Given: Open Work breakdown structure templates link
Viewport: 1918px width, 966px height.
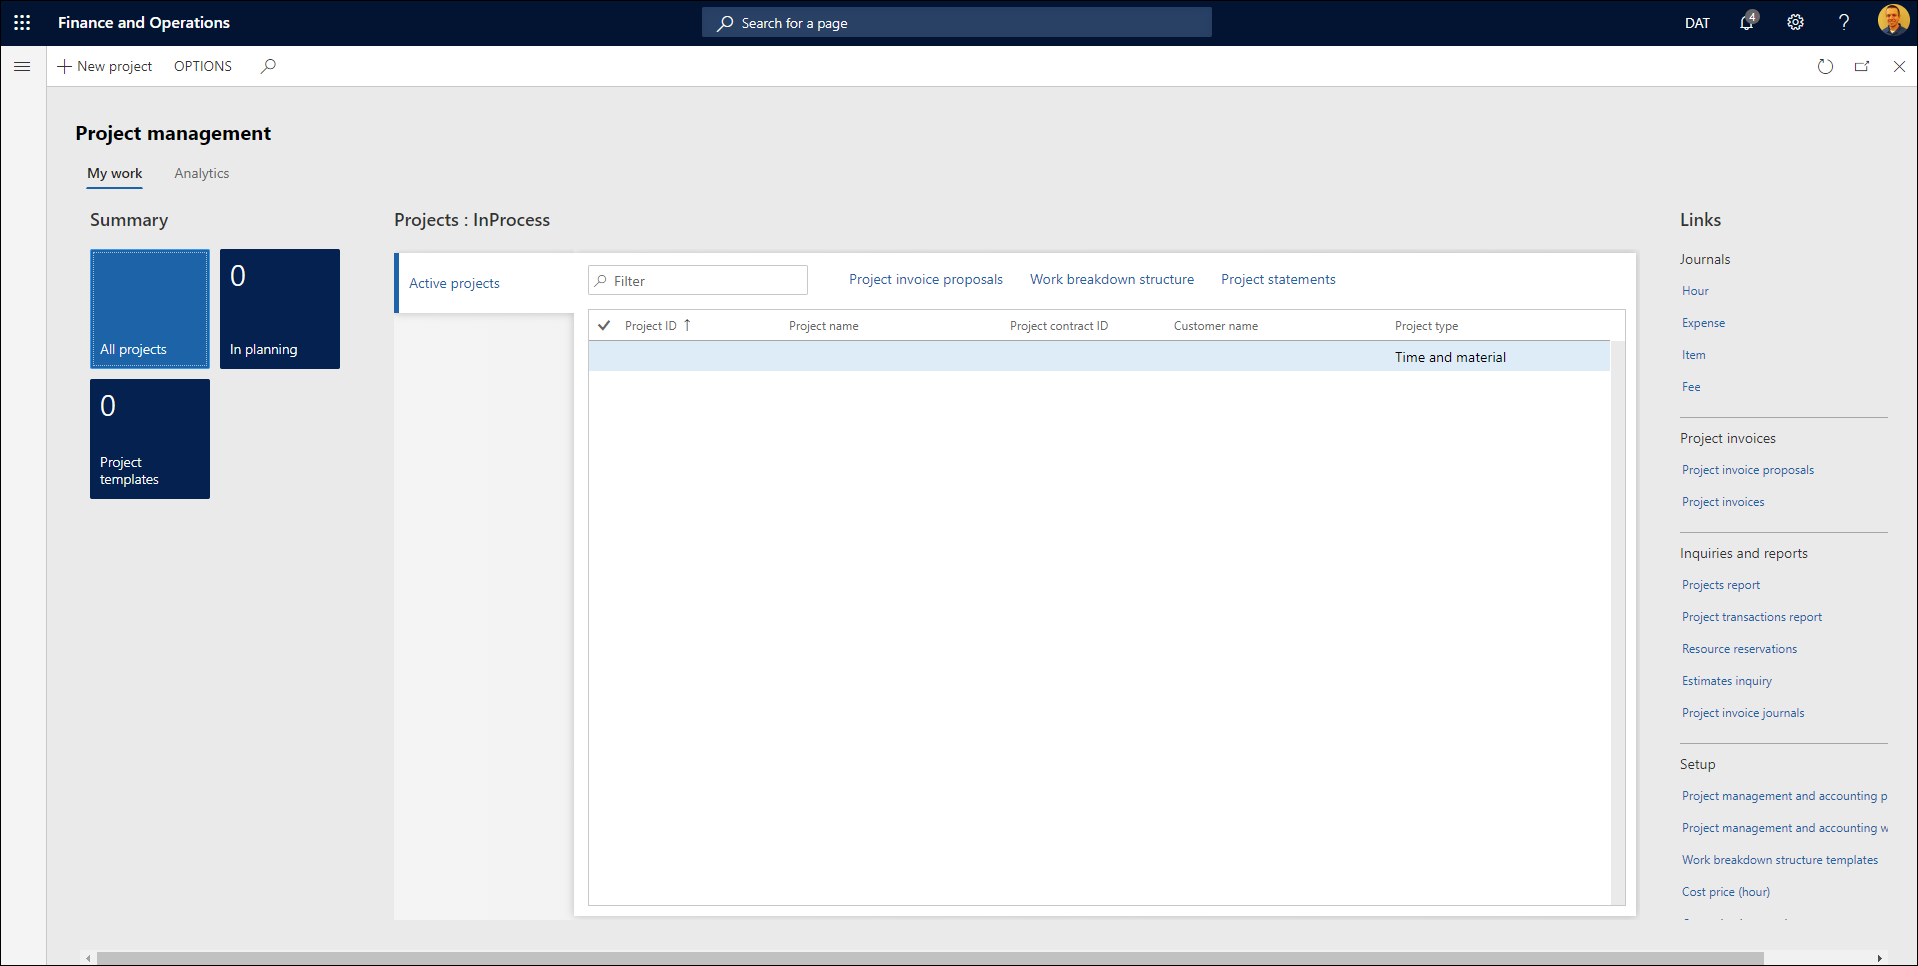Looking at the screenshot, I should 1780,860.
